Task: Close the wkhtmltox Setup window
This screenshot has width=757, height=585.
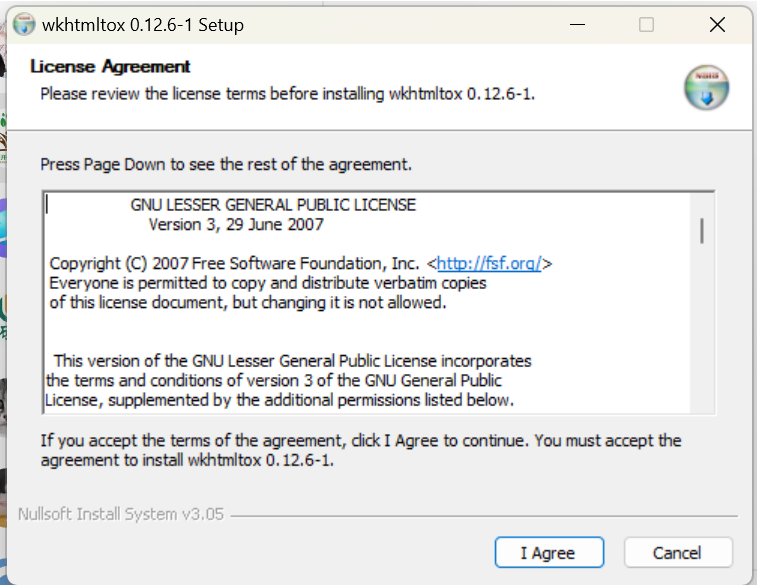Action: pos(717,24)
